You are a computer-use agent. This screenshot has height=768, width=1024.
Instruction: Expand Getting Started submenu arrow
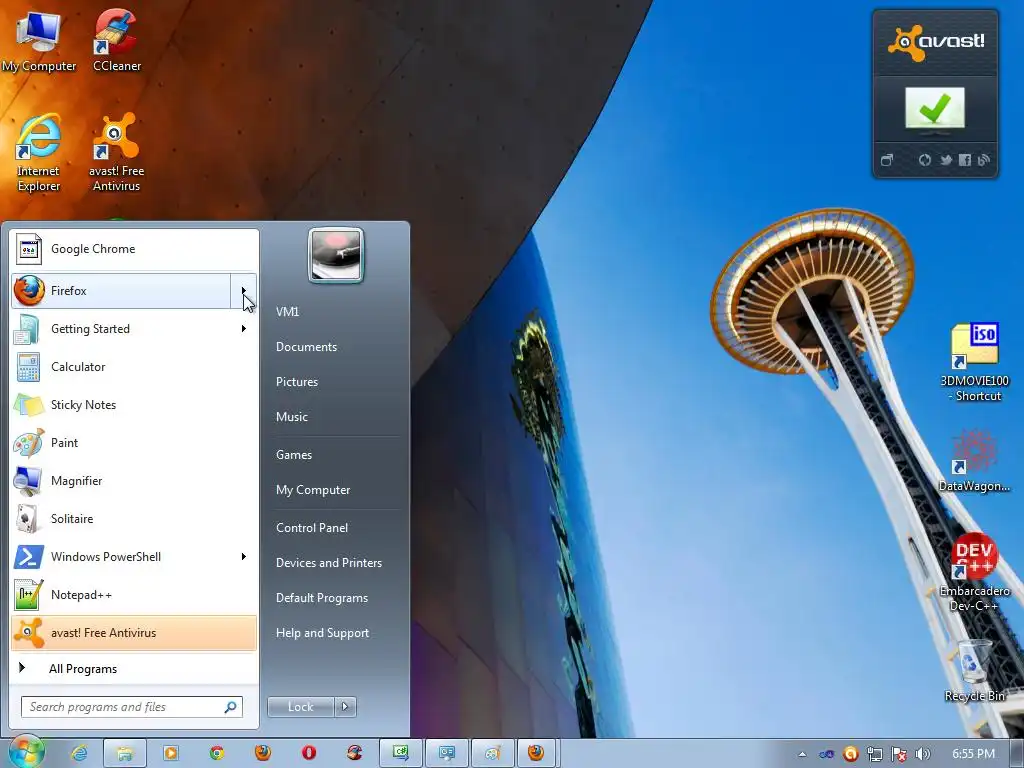tap(244, 328)
